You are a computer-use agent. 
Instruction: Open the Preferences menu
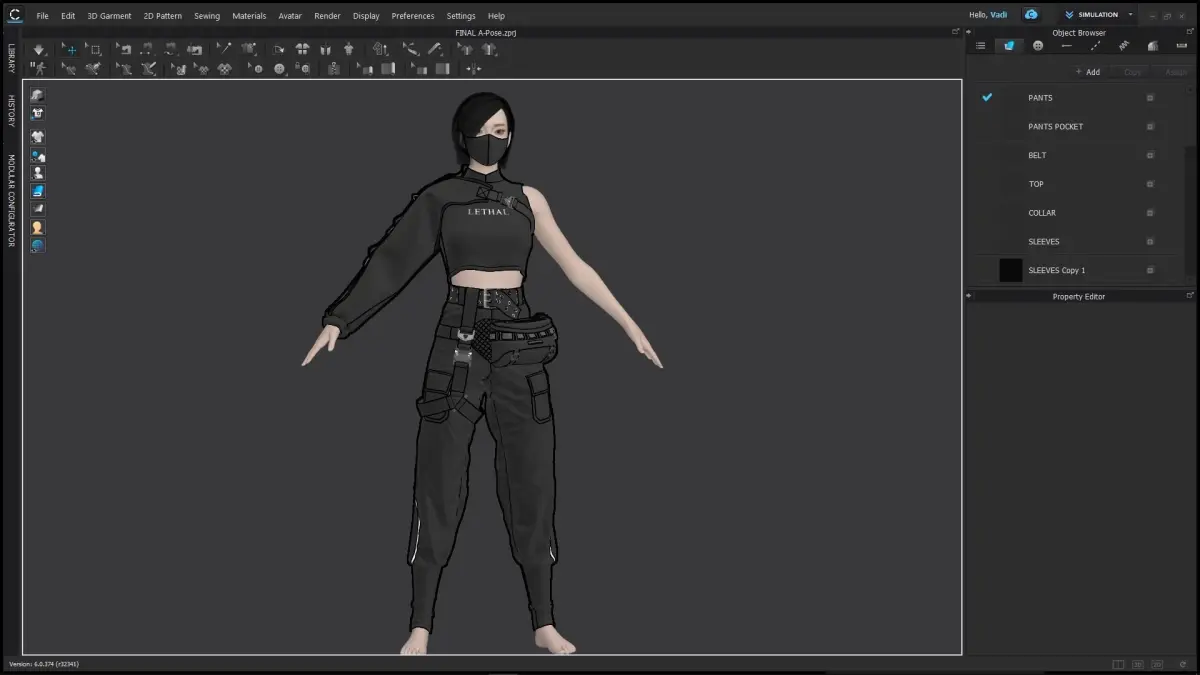(413, 16)
